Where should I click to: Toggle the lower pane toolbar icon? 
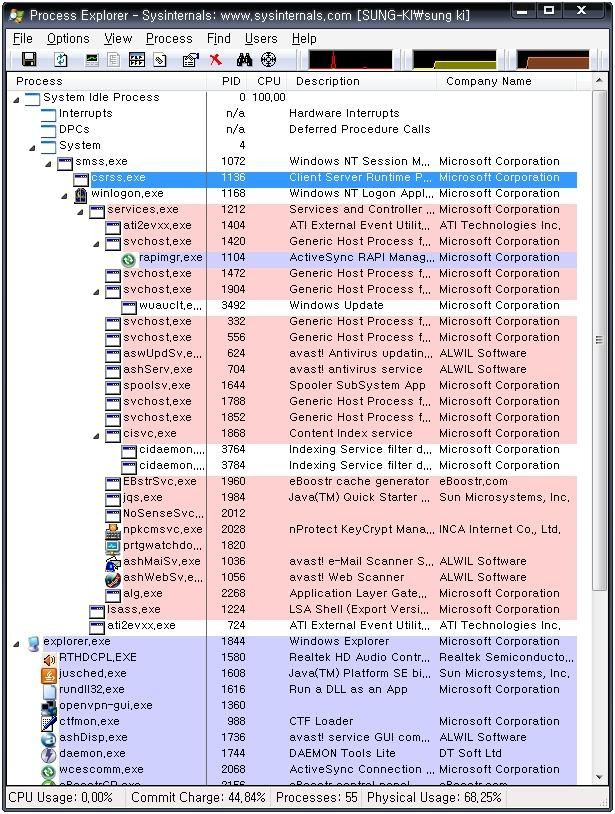(x=136, y=60)
